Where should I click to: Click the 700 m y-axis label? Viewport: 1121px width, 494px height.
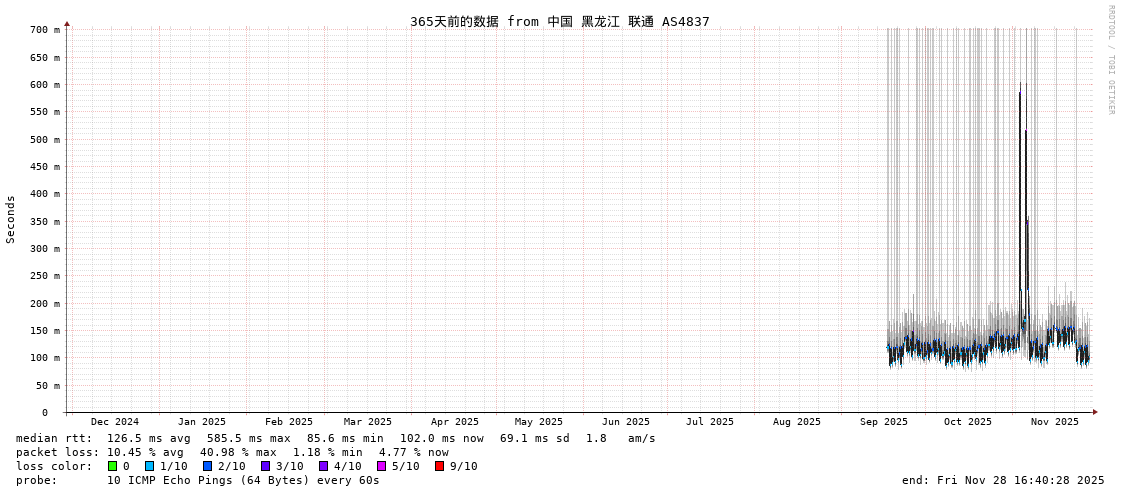(x=44, y=30)
